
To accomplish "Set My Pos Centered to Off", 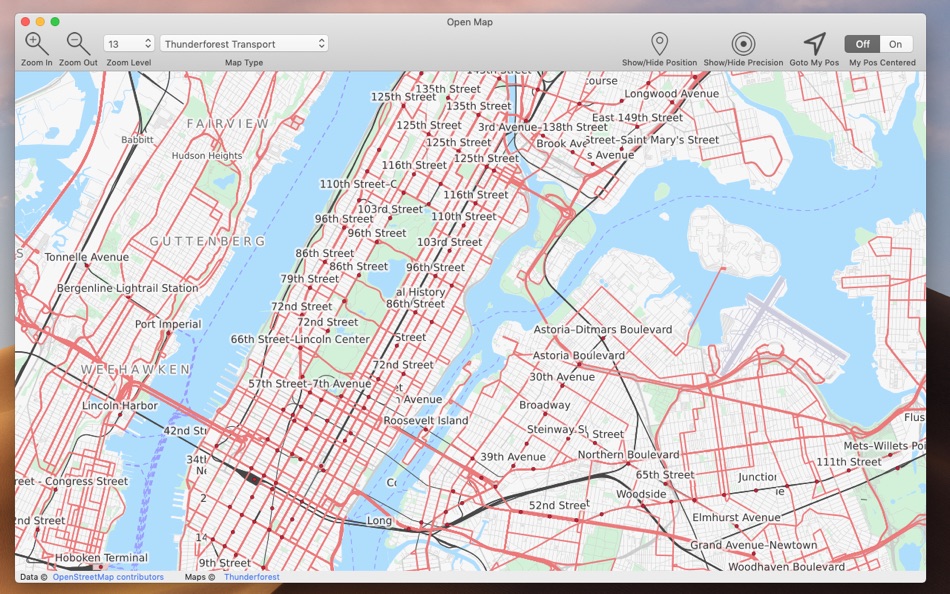I will [862, 44].
